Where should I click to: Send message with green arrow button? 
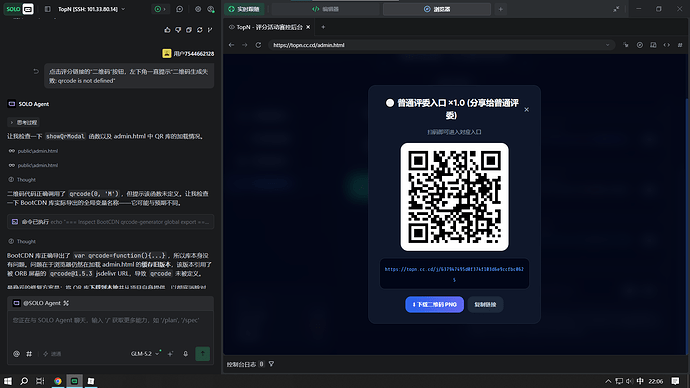pos(202,354)
